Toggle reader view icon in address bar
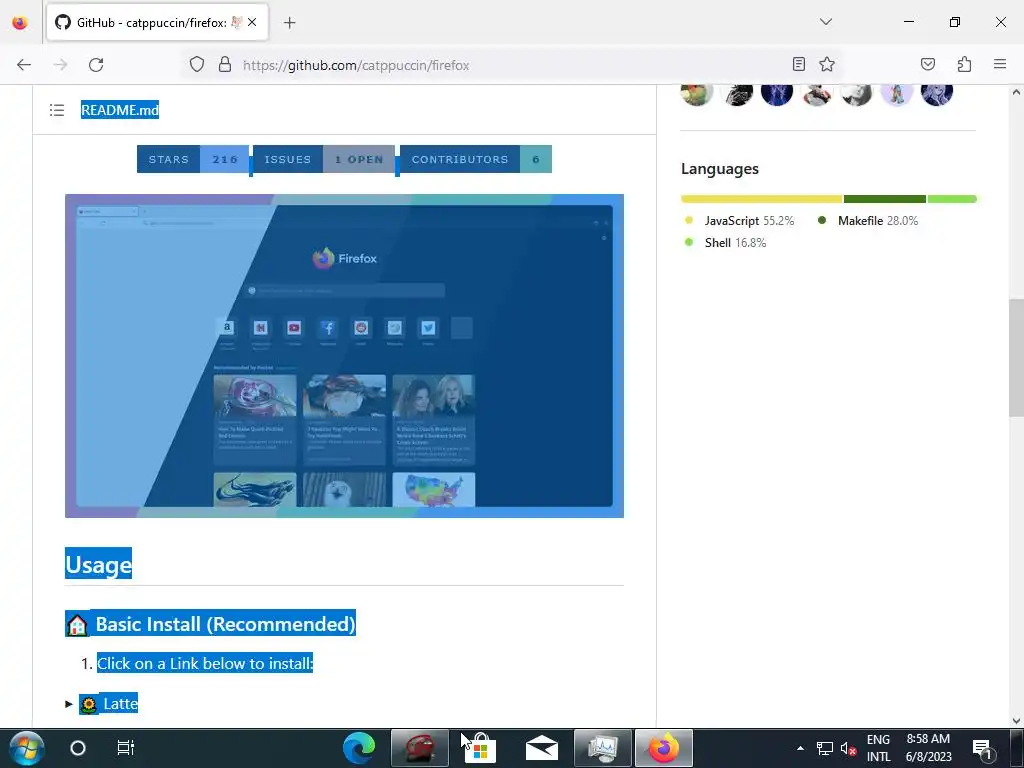This screenshot has width=1024, height=768. [799, 64]
